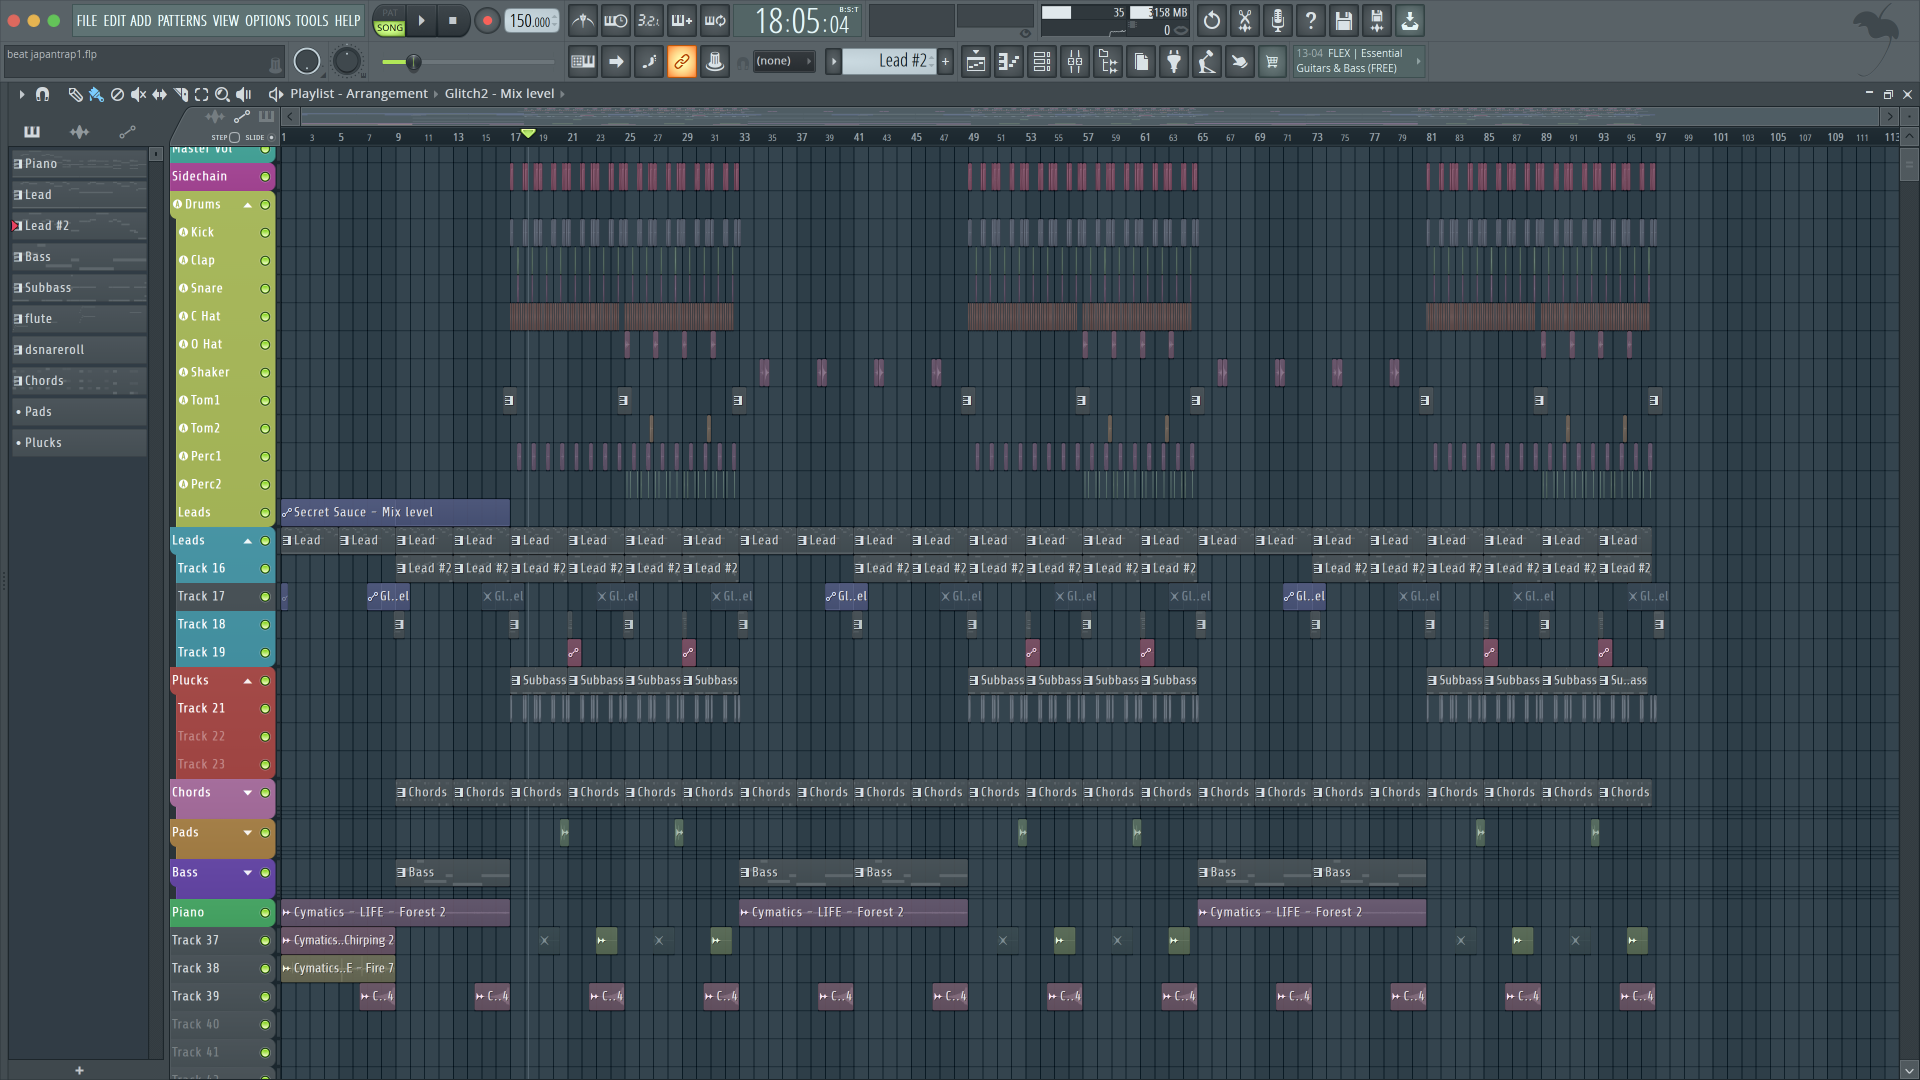Click the save project floppy icon
The height and width of the screenshot is (1080, 1920).
point(1344,20)
